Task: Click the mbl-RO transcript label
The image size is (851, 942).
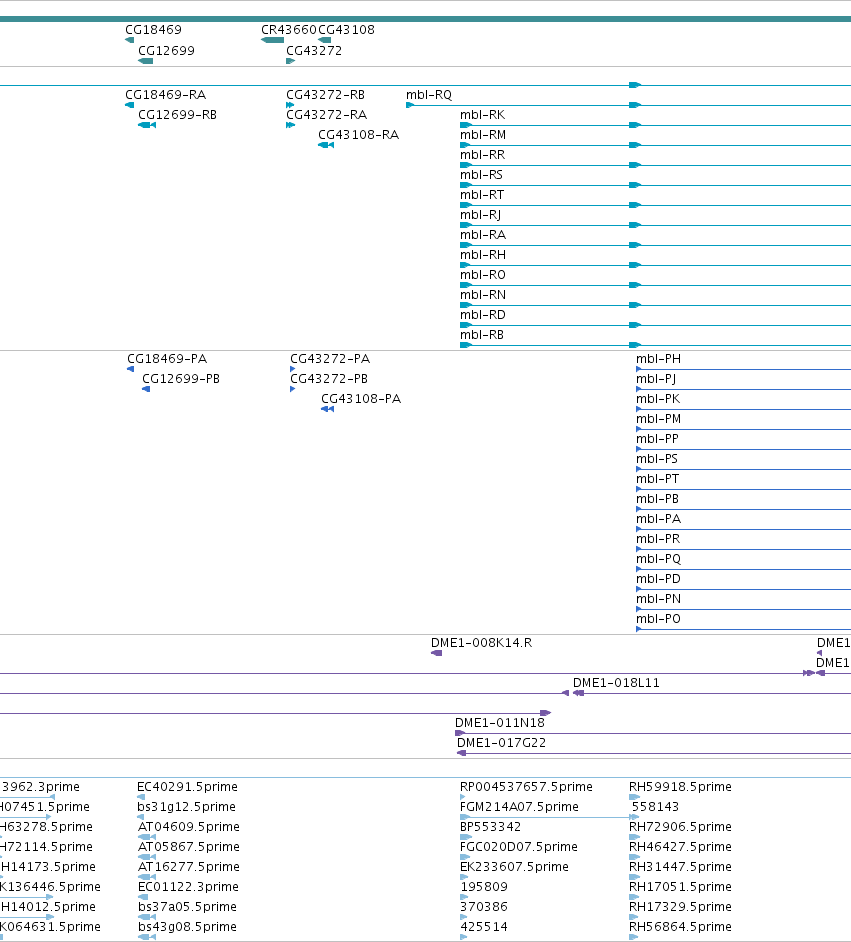Action: pyautogui.click(x=483, y=275)
